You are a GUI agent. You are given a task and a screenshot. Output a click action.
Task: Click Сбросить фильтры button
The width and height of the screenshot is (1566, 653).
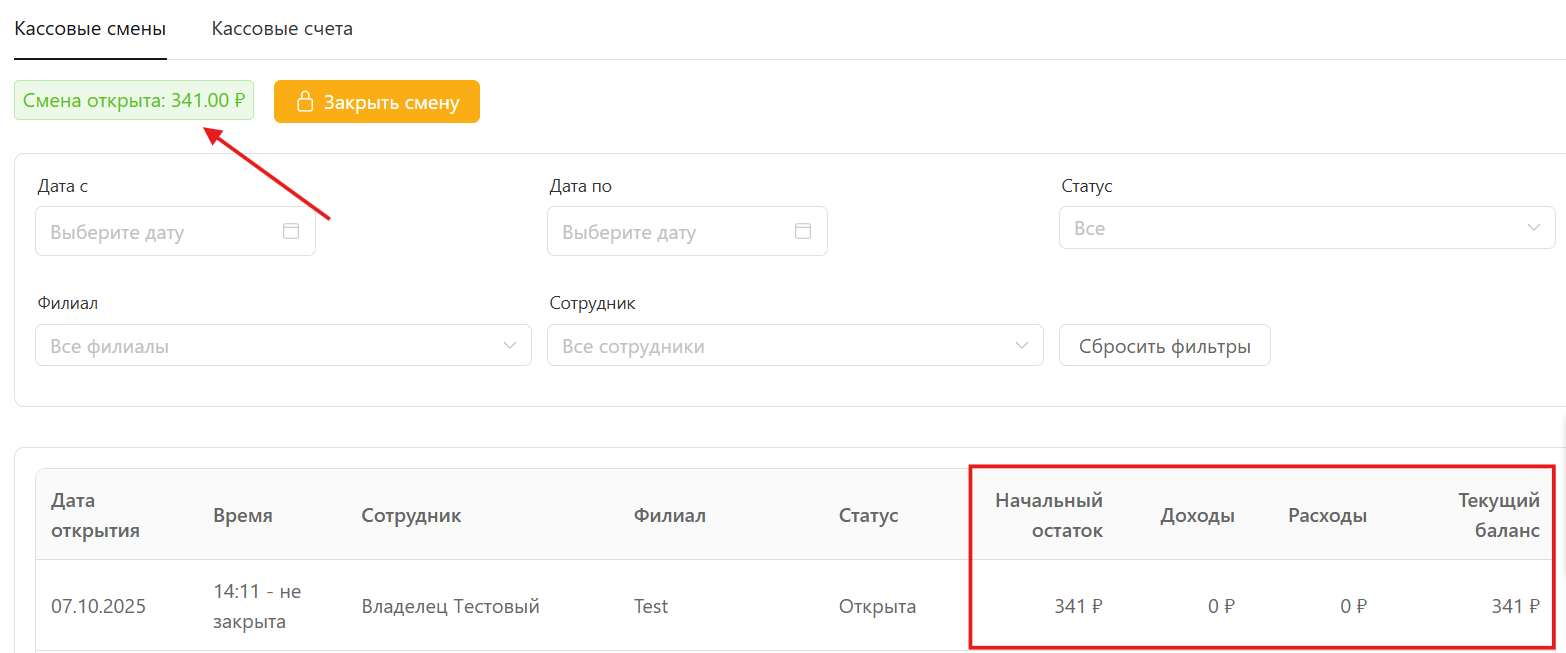click(1165, 346)
